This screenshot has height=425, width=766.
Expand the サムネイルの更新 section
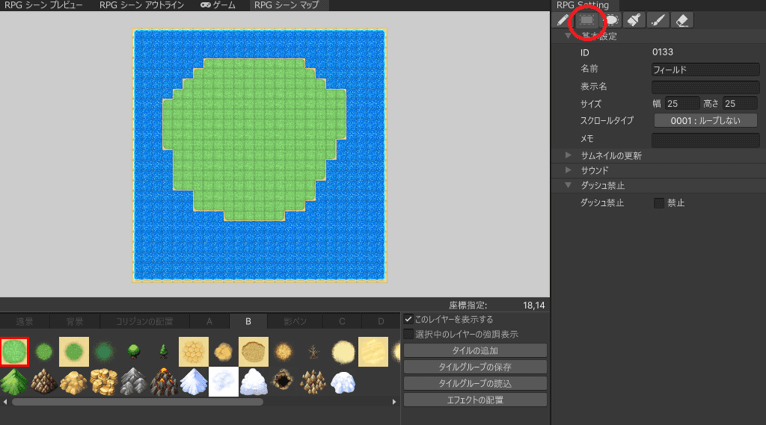pyautogui.click(x=568, y=155)
